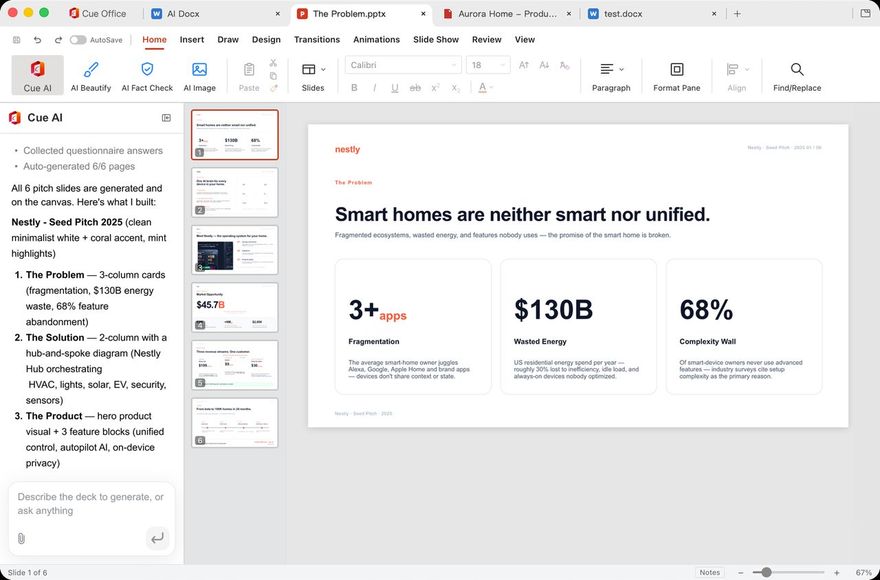
Task: Open the Transitions ribbon tab
Action: (317, 40)
